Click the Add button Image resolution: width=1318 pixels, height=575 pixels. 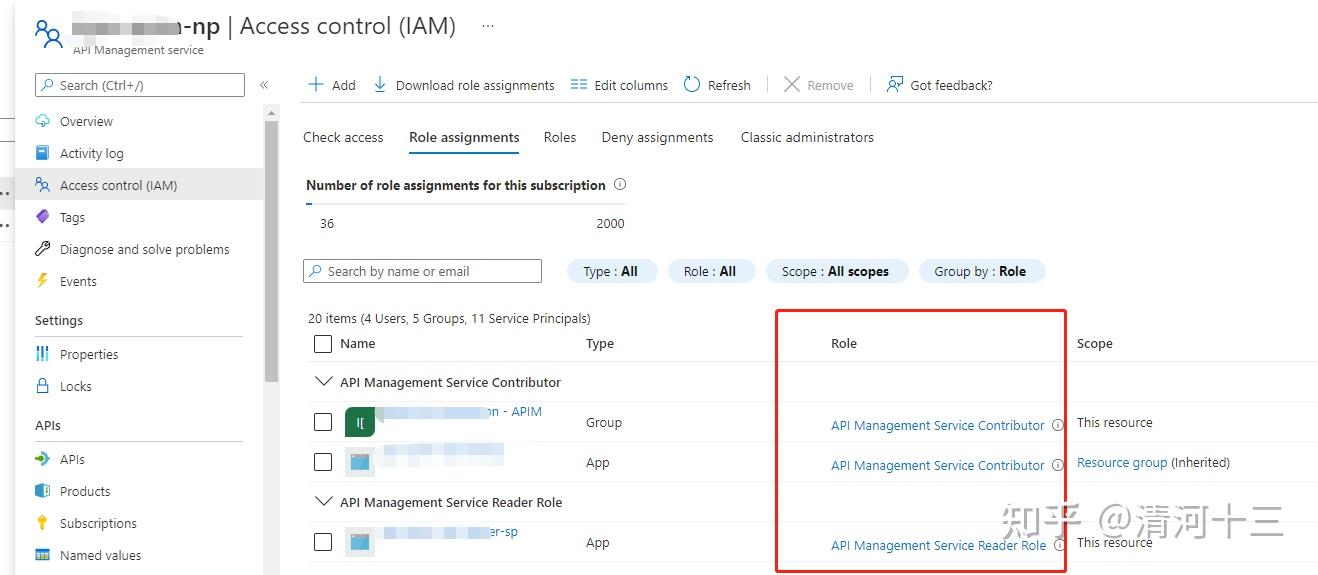332,85
